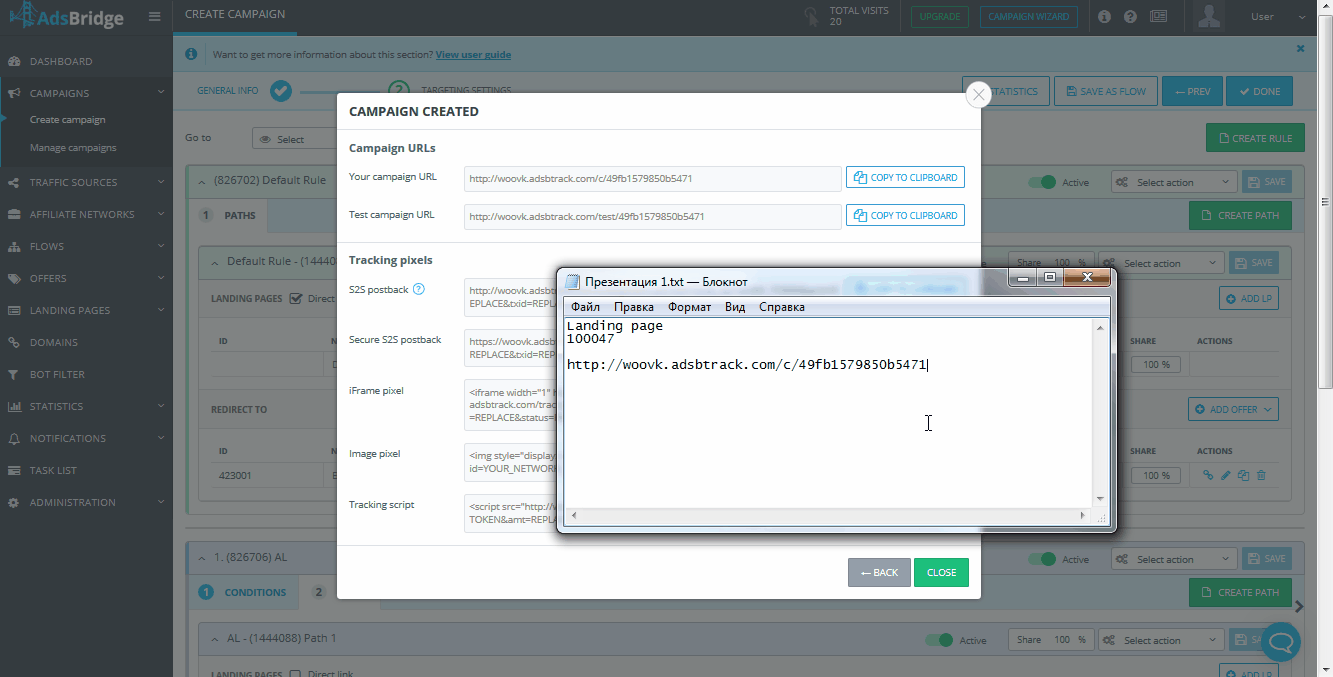Close the modal with the round X icon
The image size is (1333, 677).
click(x=978, y=94)
